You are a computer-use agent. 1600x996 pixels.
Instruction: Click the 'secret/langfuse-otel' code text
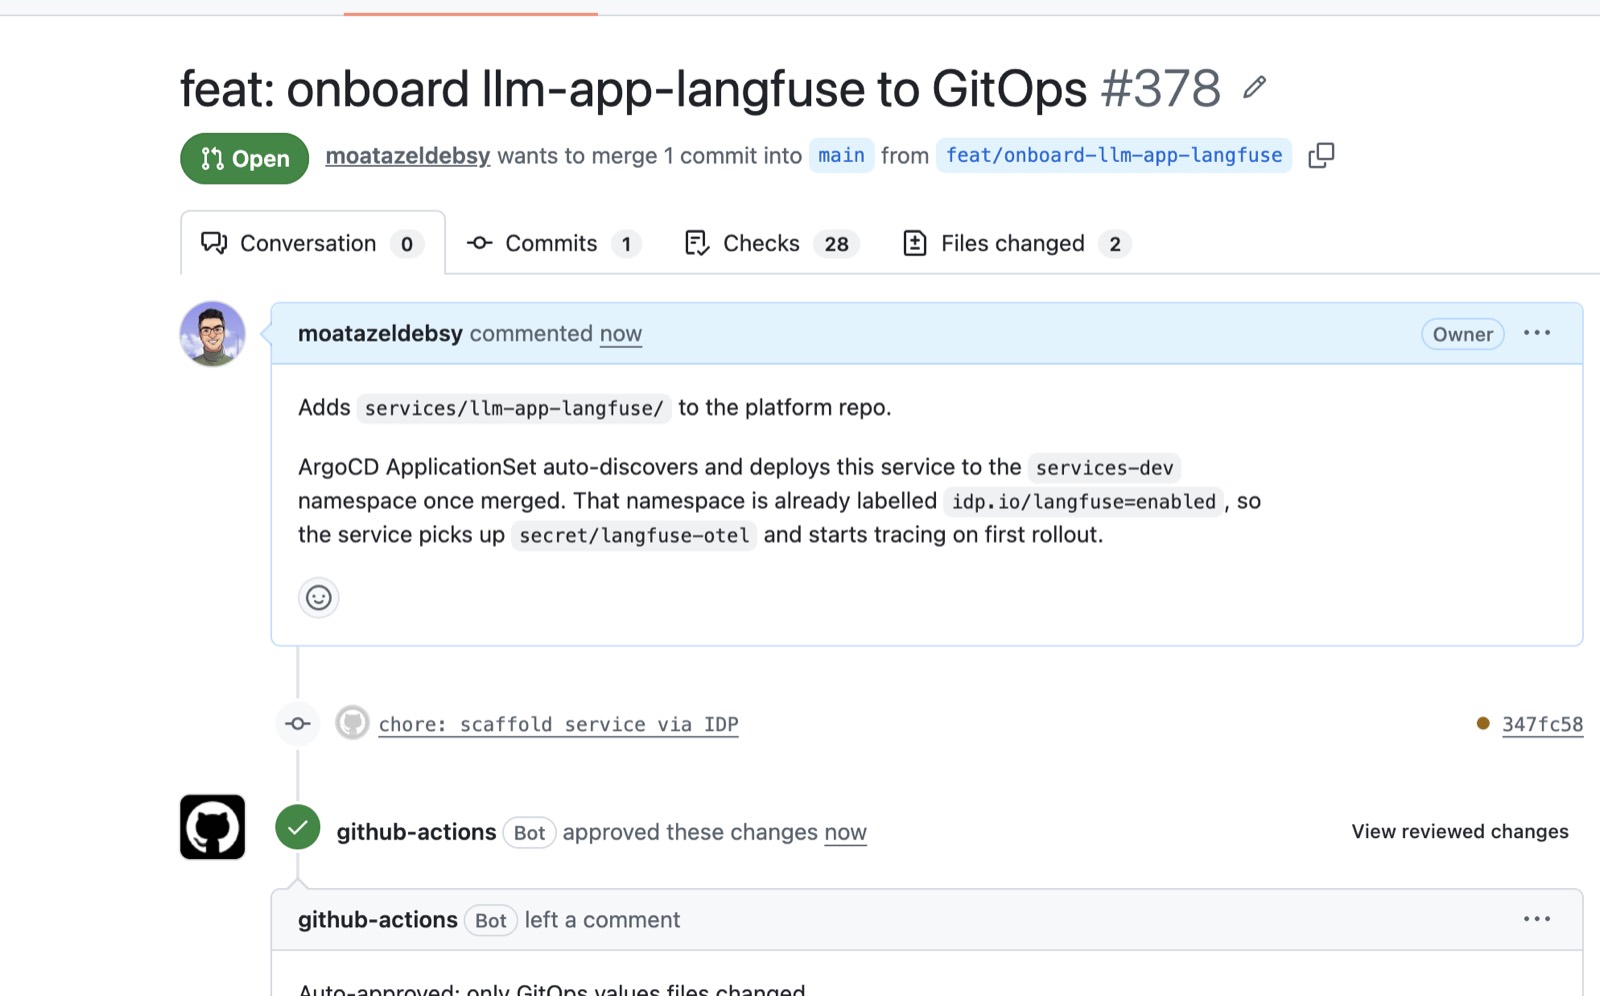[634, 536]
